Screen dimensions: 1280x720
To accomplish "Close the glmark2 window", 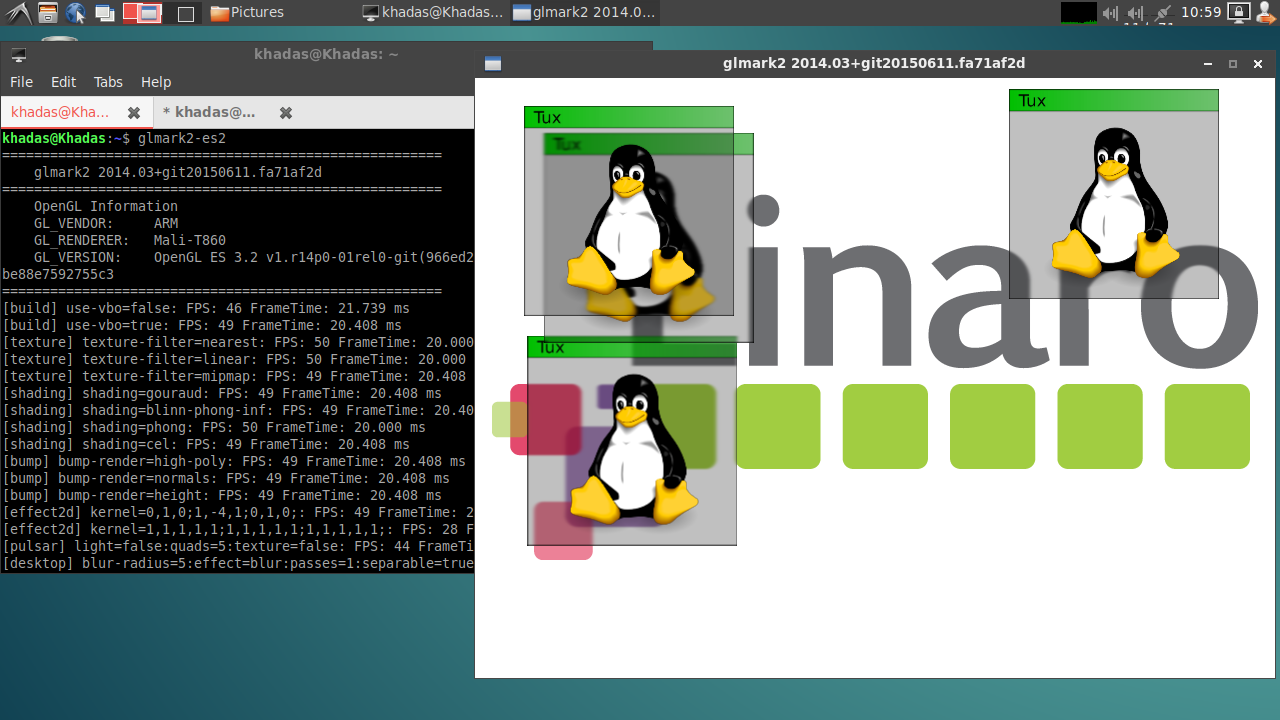I will (x=1258, y=64).
